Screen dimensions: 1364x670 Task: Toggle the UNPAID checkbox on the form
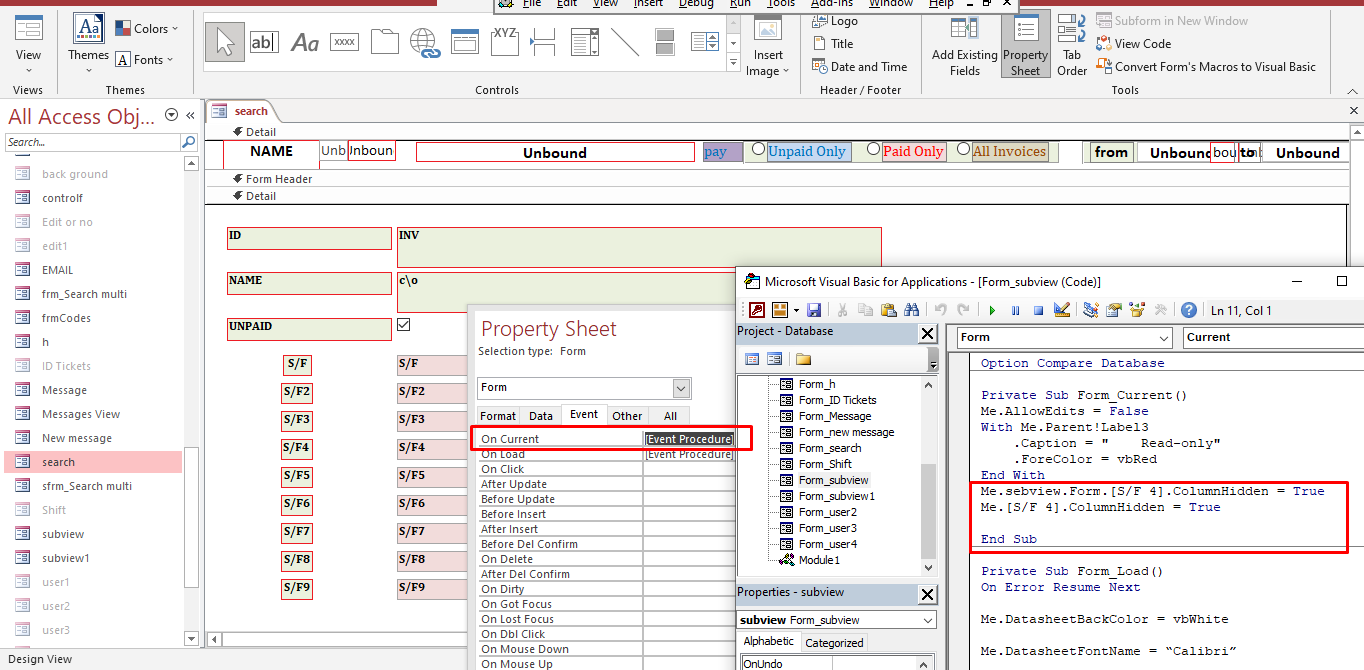tap(404, 325)
